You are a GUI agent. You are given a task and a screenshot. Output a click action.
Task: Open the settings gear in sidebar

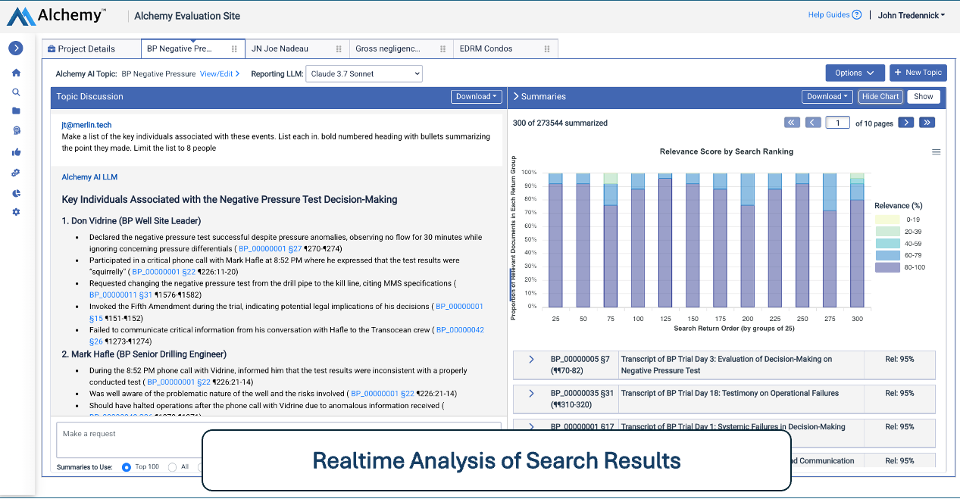(16, 212)
